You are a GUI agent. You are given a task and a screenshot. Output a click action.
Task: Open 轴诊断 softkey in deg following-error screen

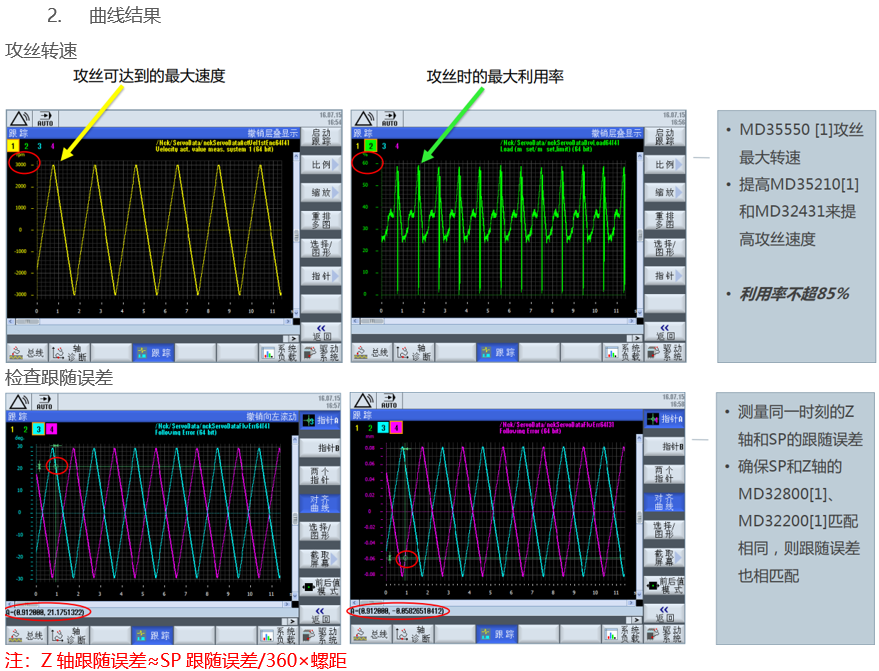(x=68, y=635)
